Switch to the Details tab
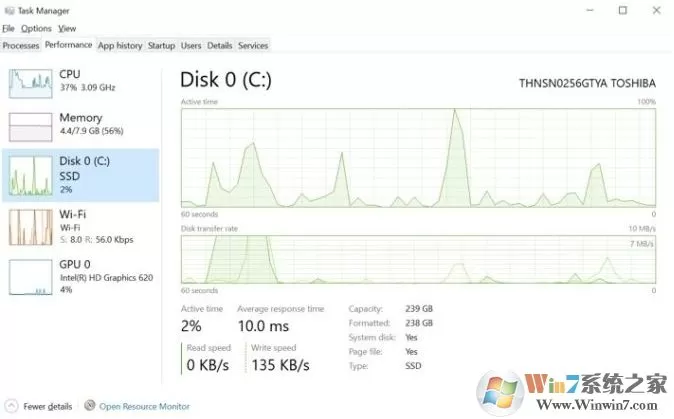The image size is (674, 419). click(x=220, y=45)
